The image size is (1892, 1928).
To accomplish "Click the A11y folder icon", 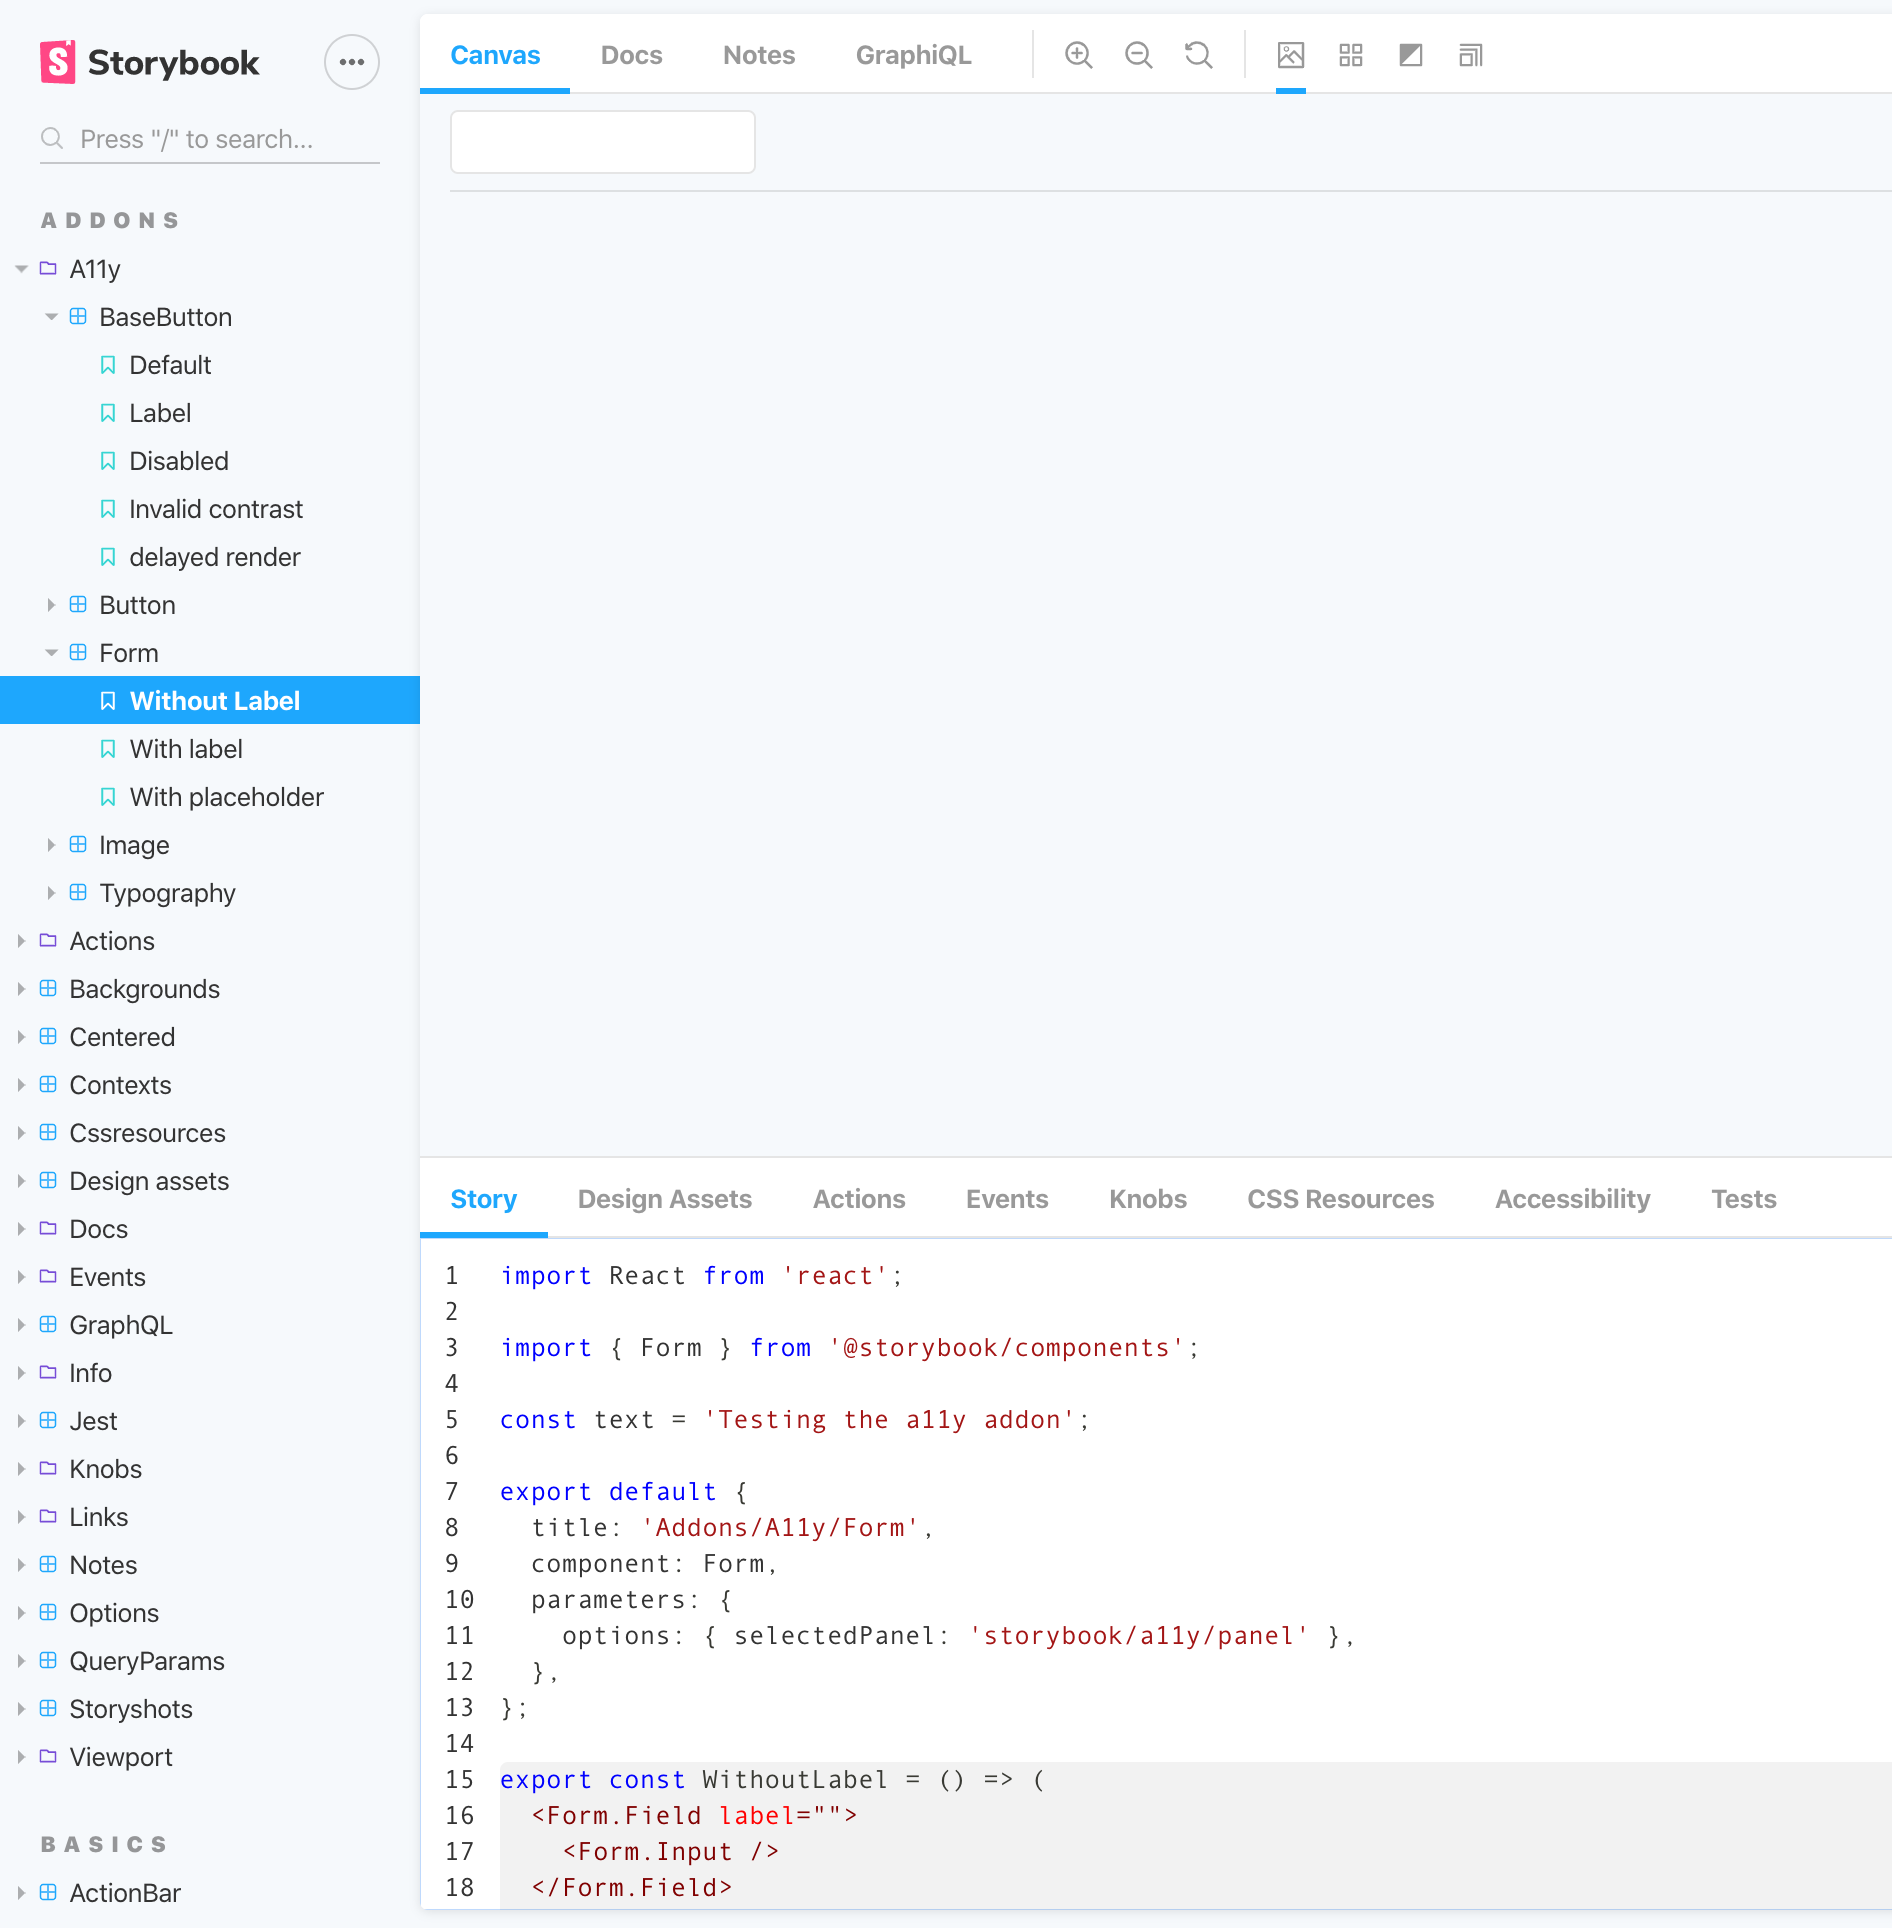I will (x=48, y=268).
